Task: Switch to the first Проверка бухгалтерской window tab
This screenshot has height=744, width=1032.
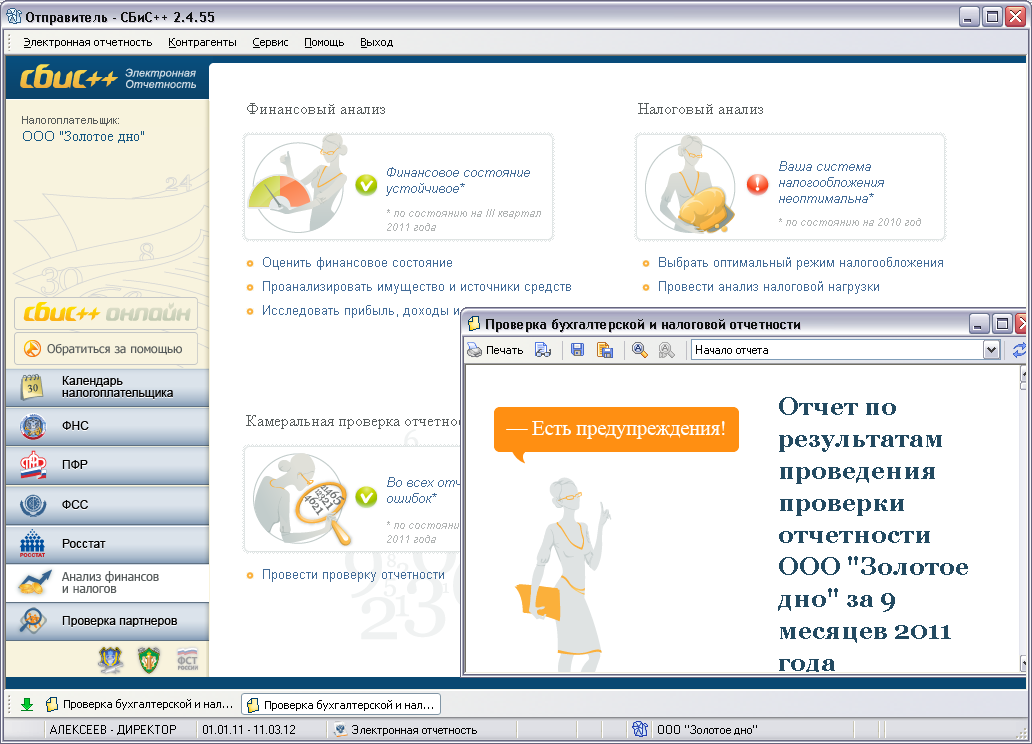Action: [x=140, y=704]
